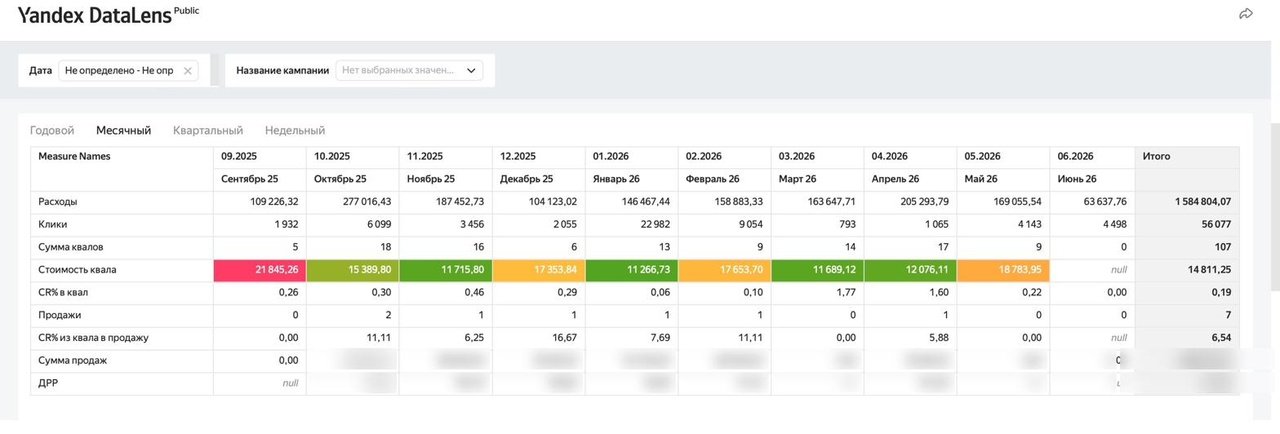Switch to the Годовой tab
The width and height of the screenshot is (1280, 434).
(52, 130)
